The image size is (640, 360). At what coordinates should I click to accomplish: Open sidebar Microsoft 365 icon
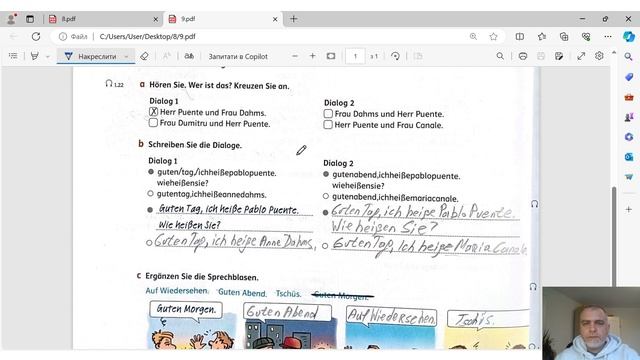(629, 137)
